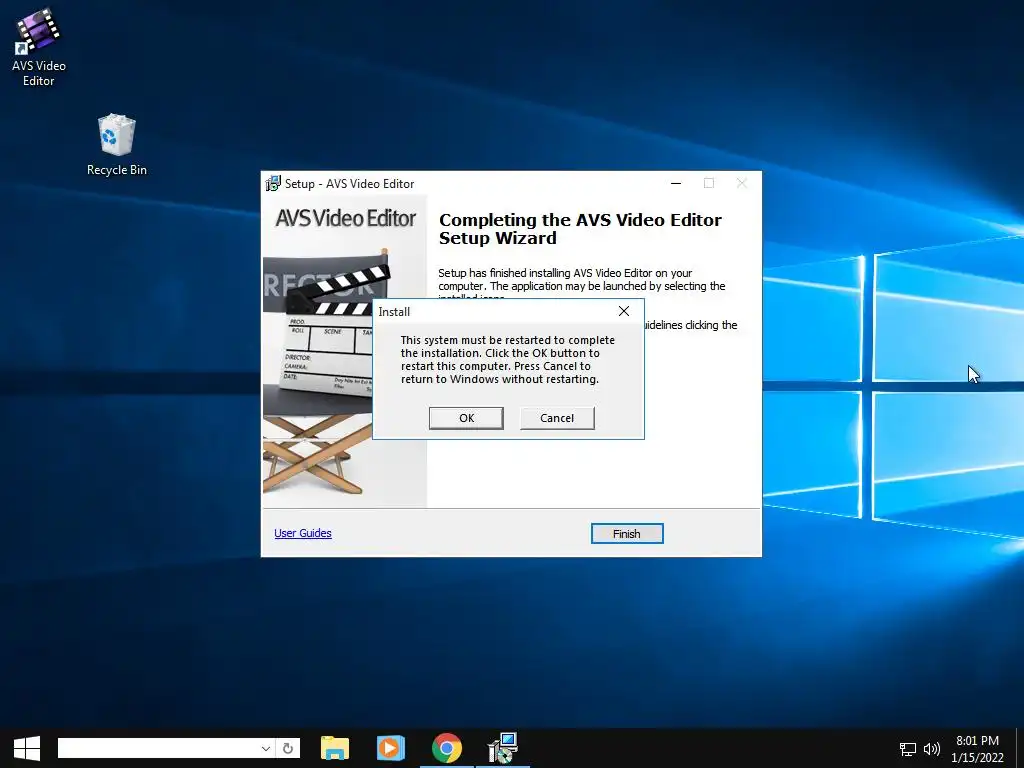Click Finish in the Setup wizard
The width and height of the screenshot is (1024, 768).
coord(627,534)
